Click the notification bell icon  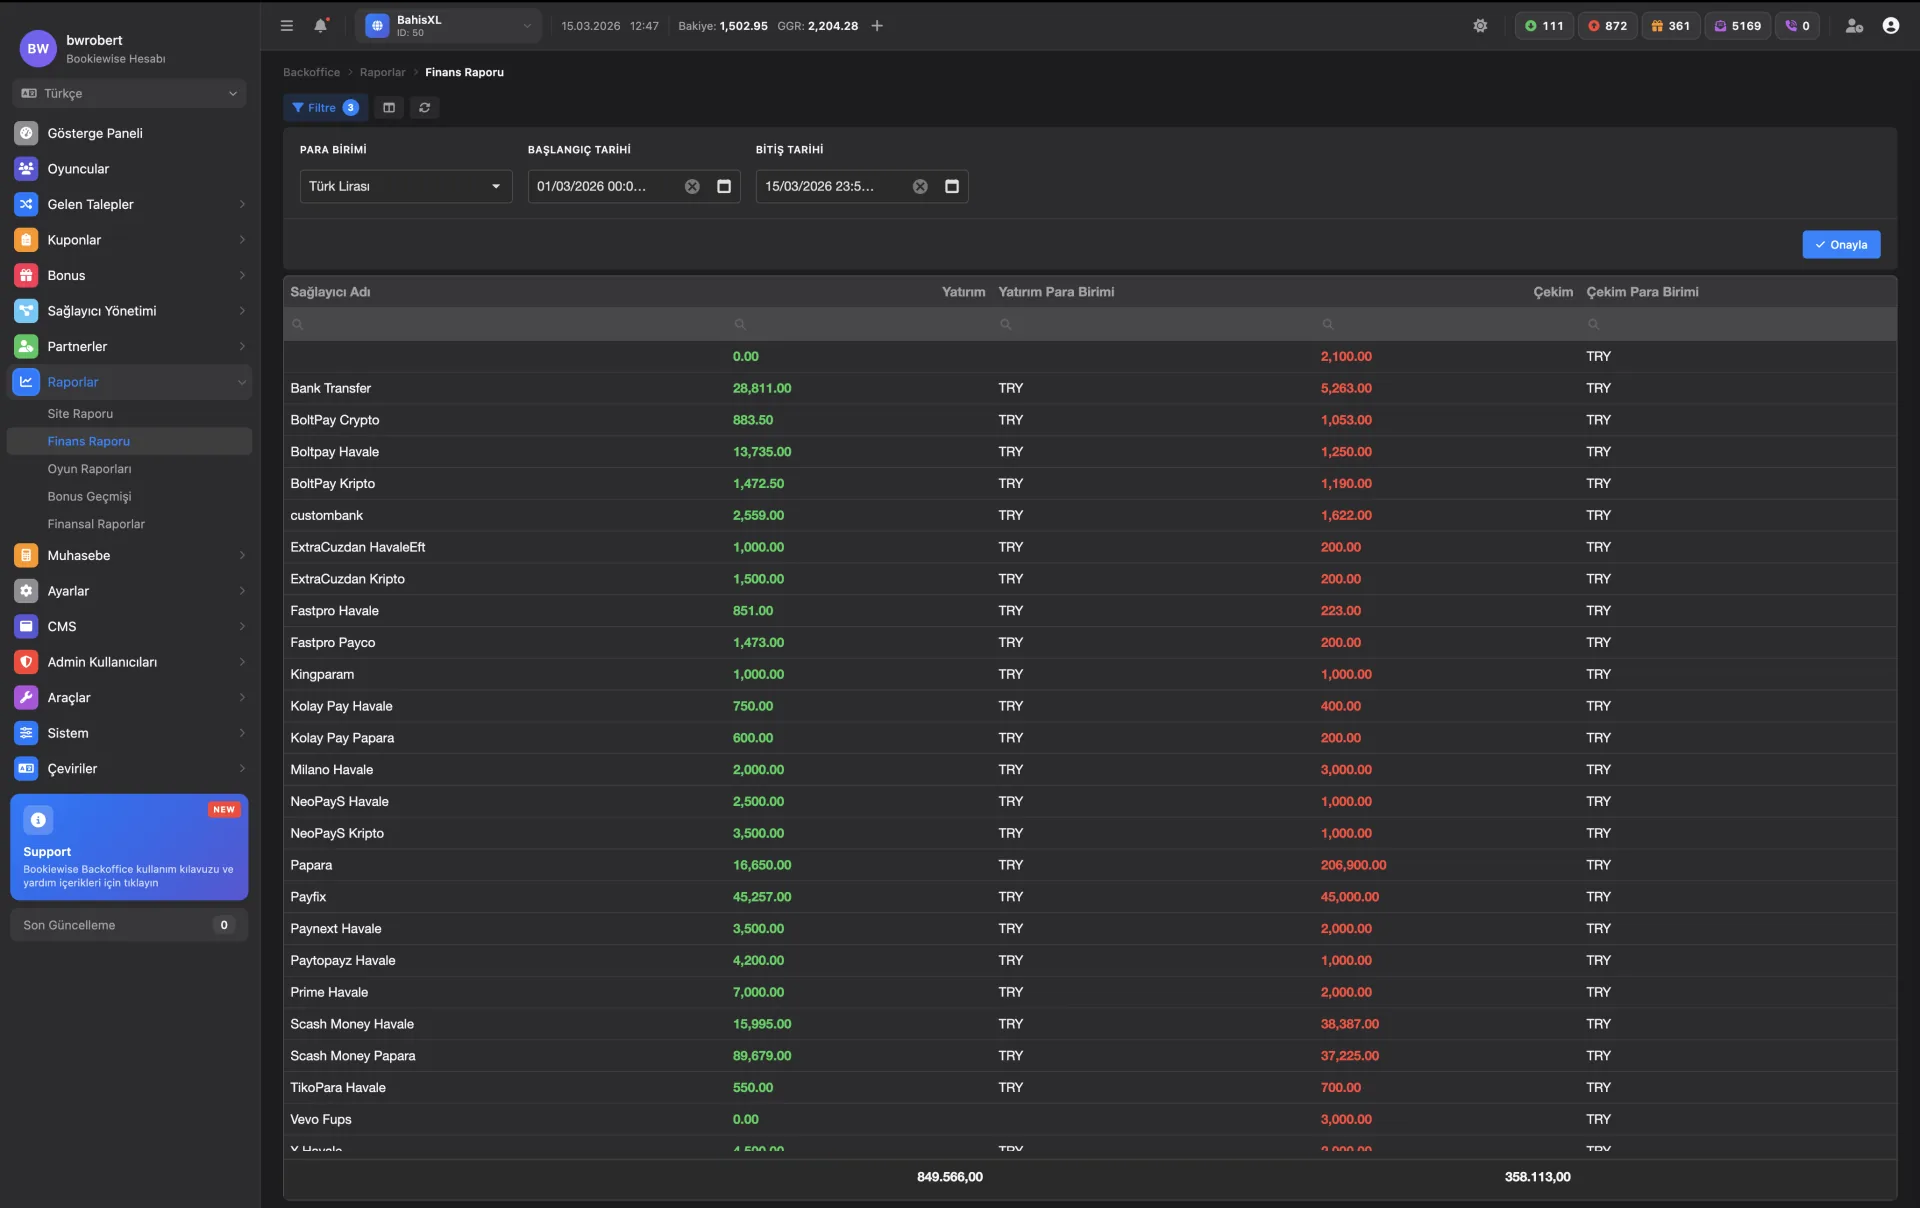(320, 26)
